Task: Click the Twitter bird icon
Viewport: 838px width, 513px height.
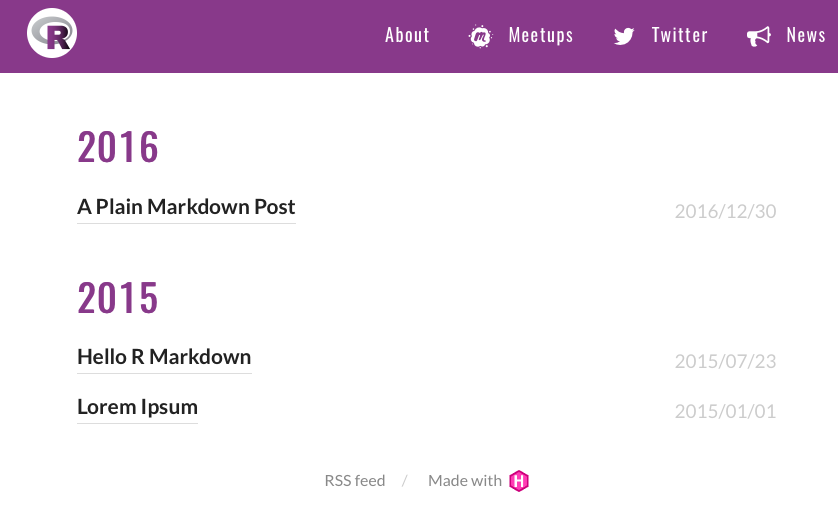Action: tap(624, 37)
